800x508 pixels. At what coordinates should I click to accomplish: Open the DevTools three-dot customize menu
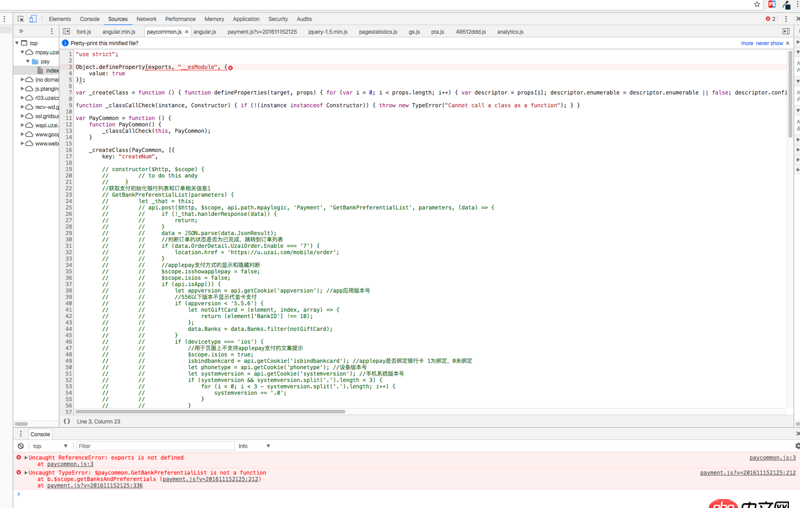coord(786,19)
